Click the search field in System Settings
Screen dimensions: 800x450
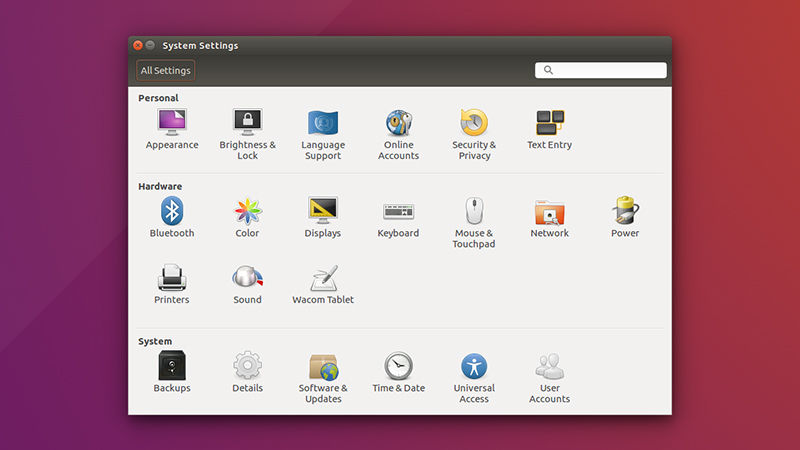[606, 71]
